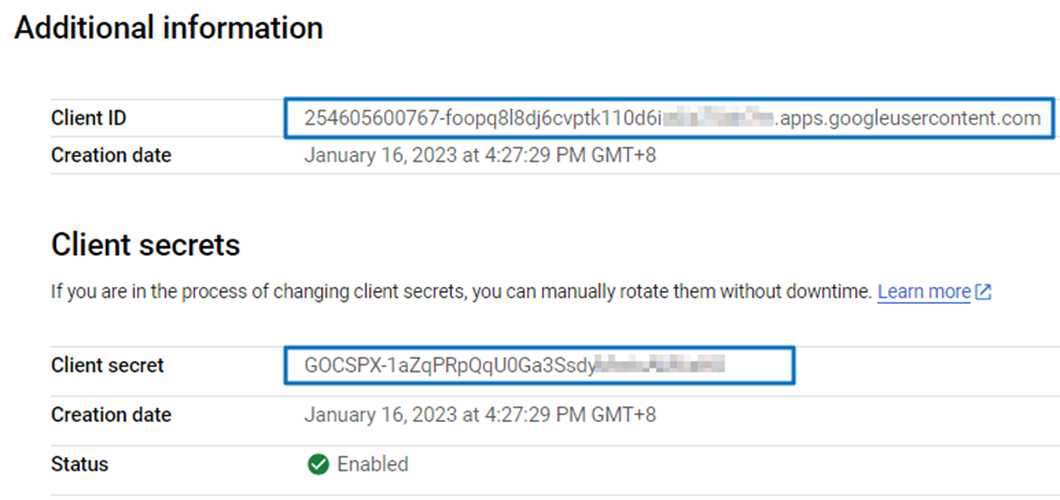1060x500 pixels.
Task: Click the green Enabled checkmark icon
Action: [319, 464]
